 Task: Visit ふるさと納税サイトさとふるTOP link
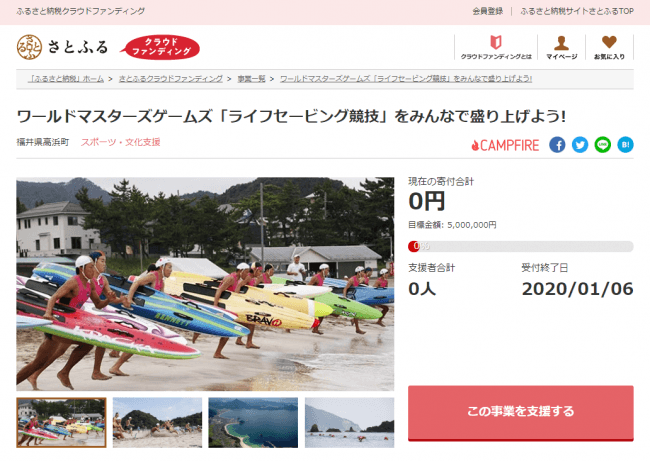577,11
